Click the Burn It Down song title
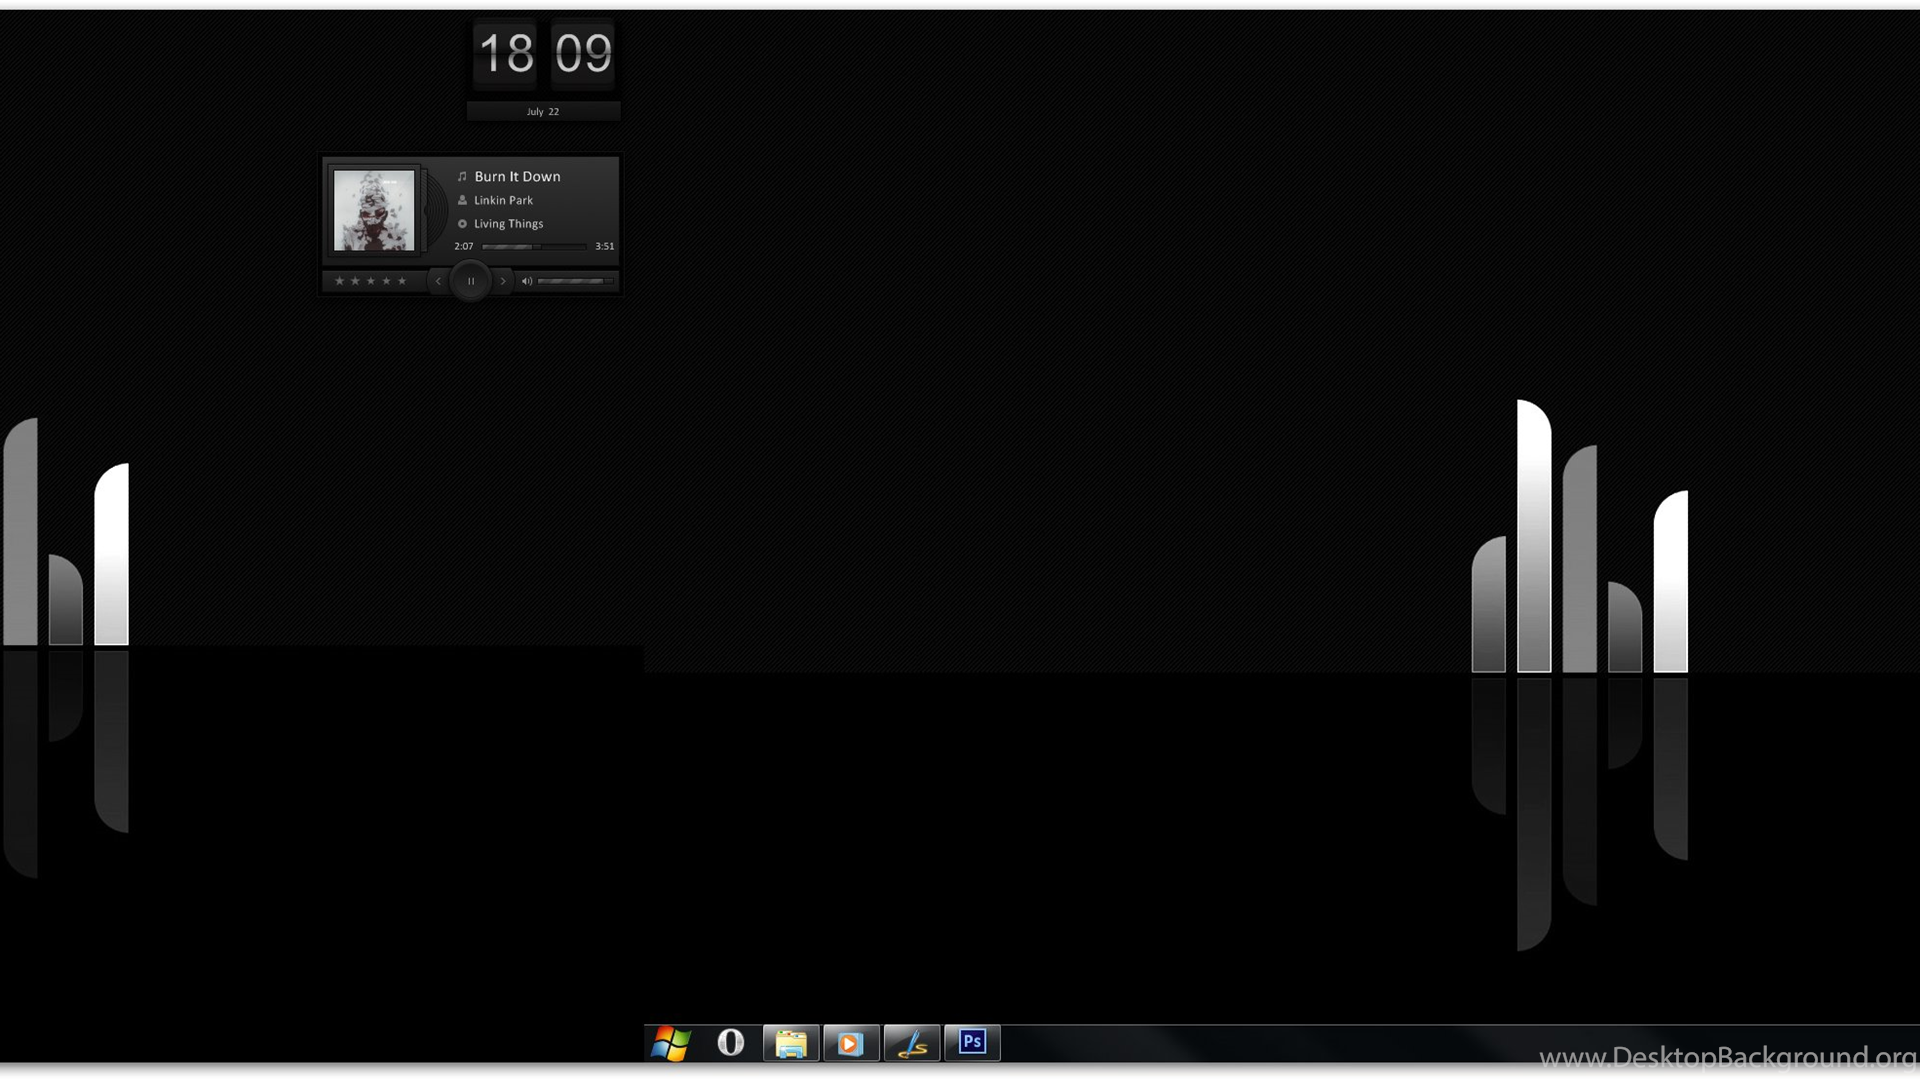This screenshot has width=1920, height=1080. click(517, 176)
